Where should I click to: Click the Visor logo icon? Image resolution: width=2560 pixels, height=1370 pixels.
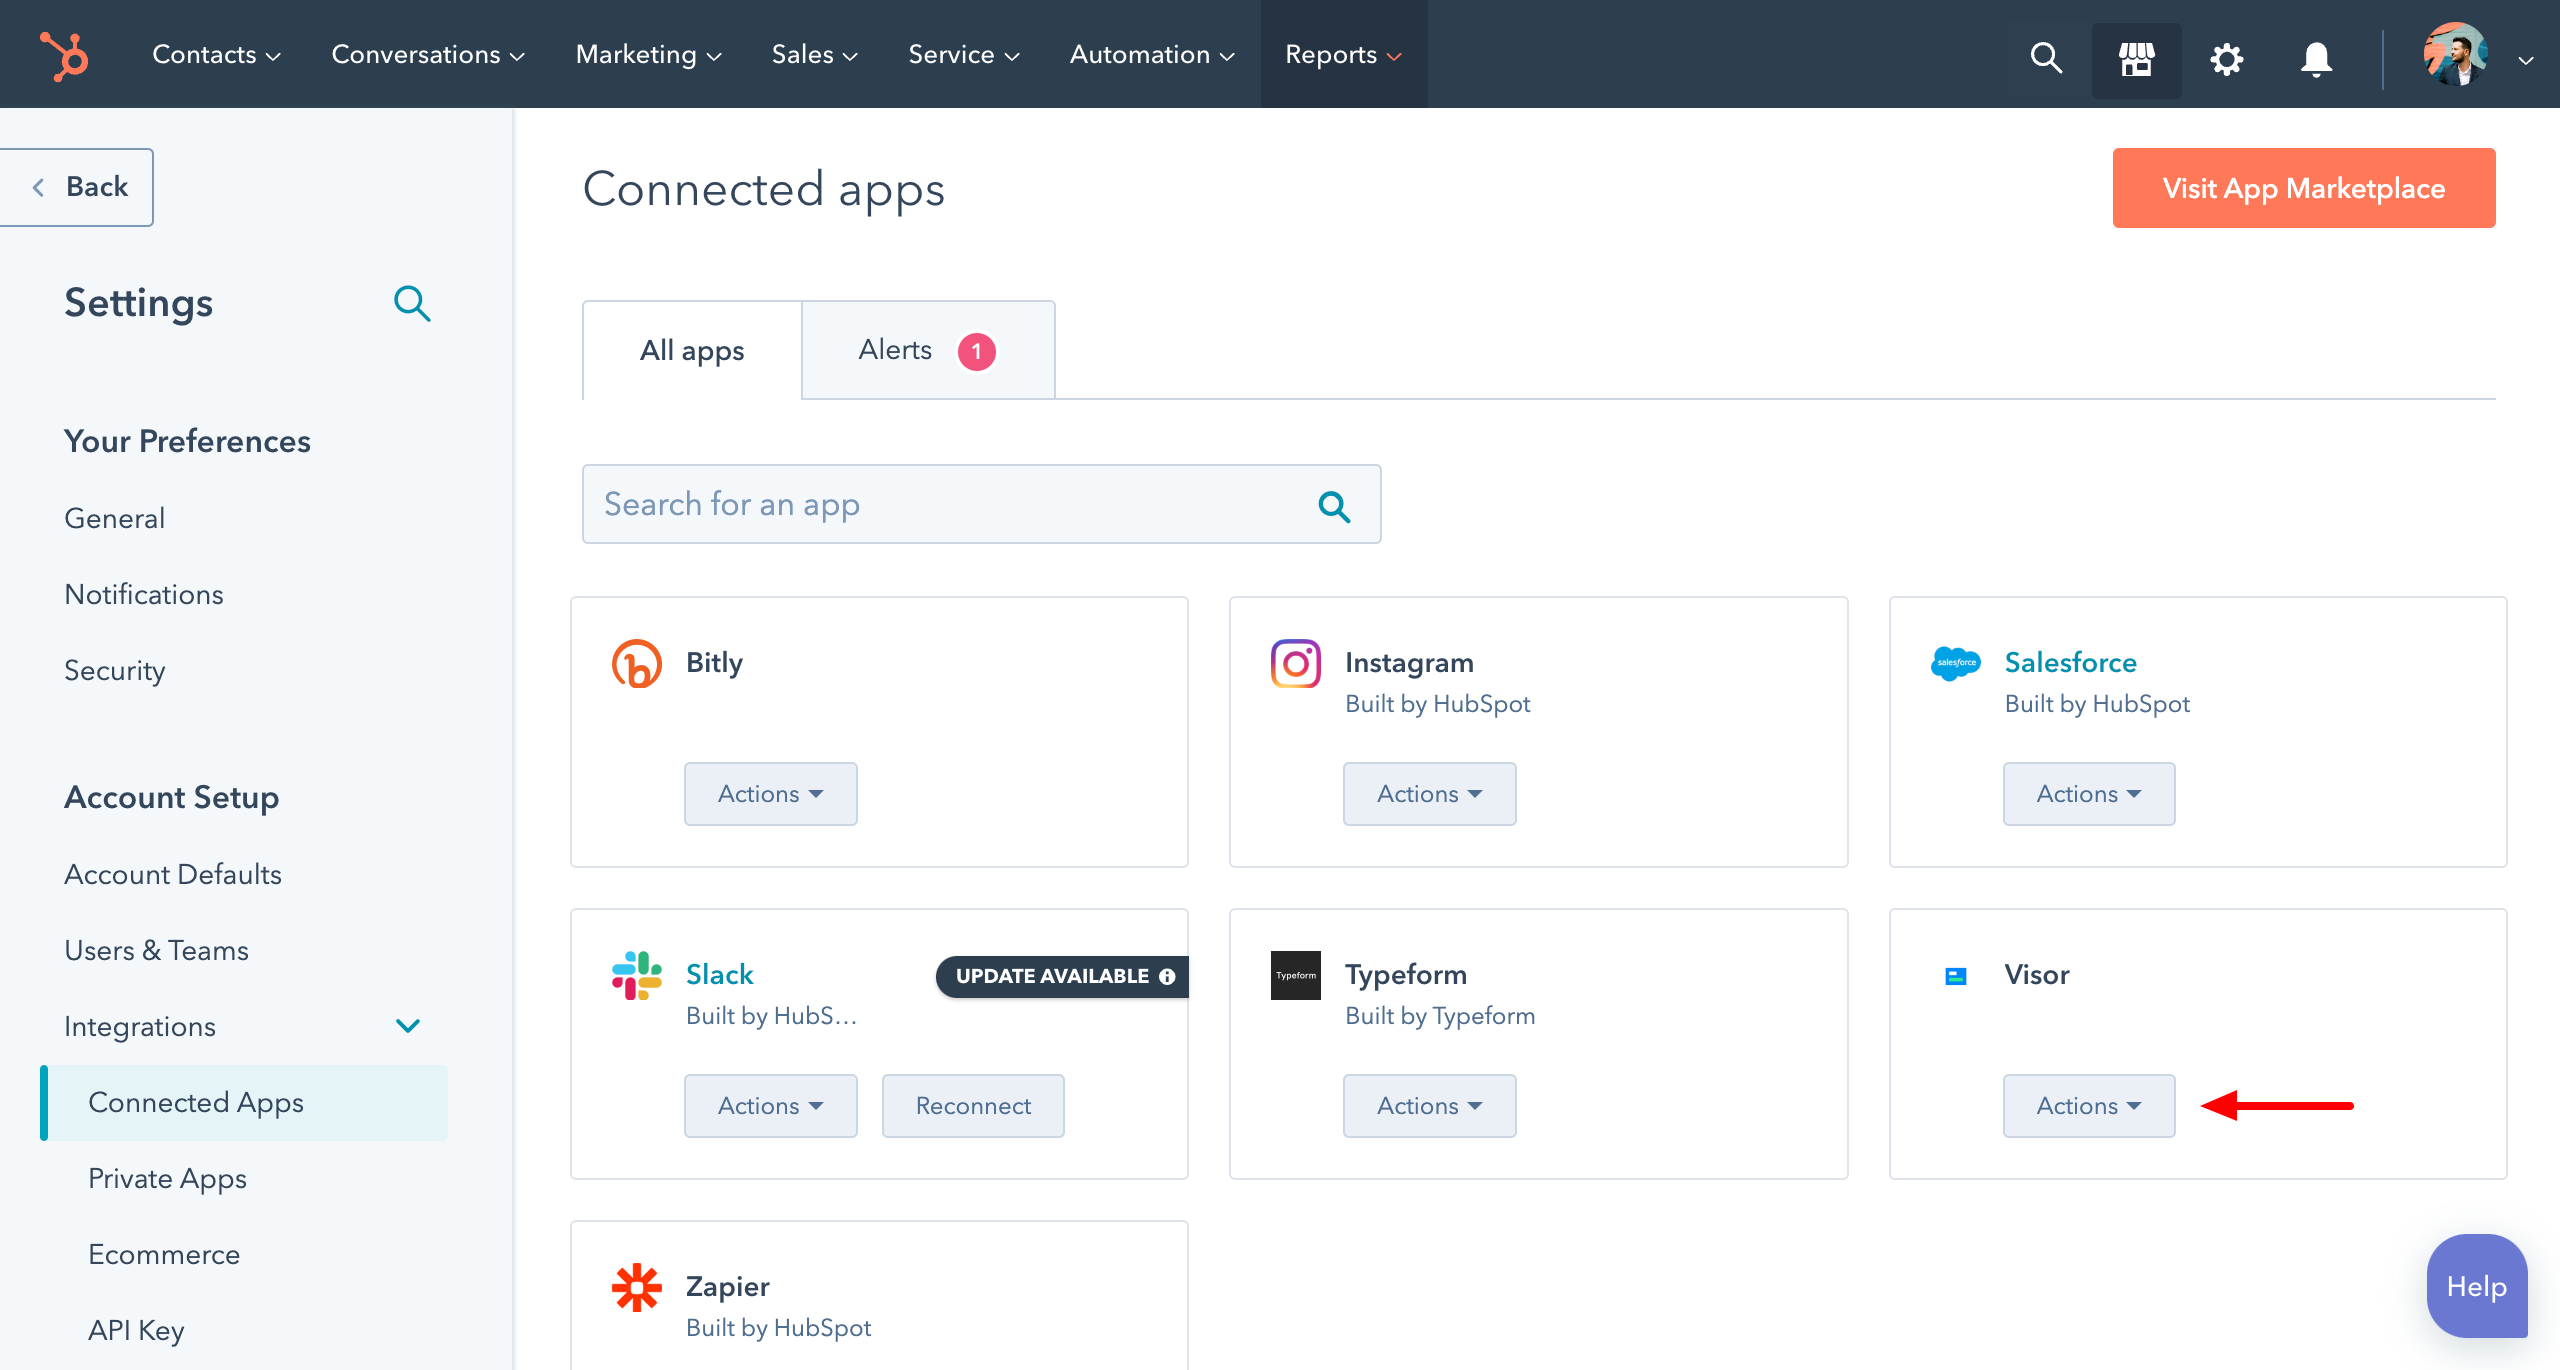click(1956, 976)
